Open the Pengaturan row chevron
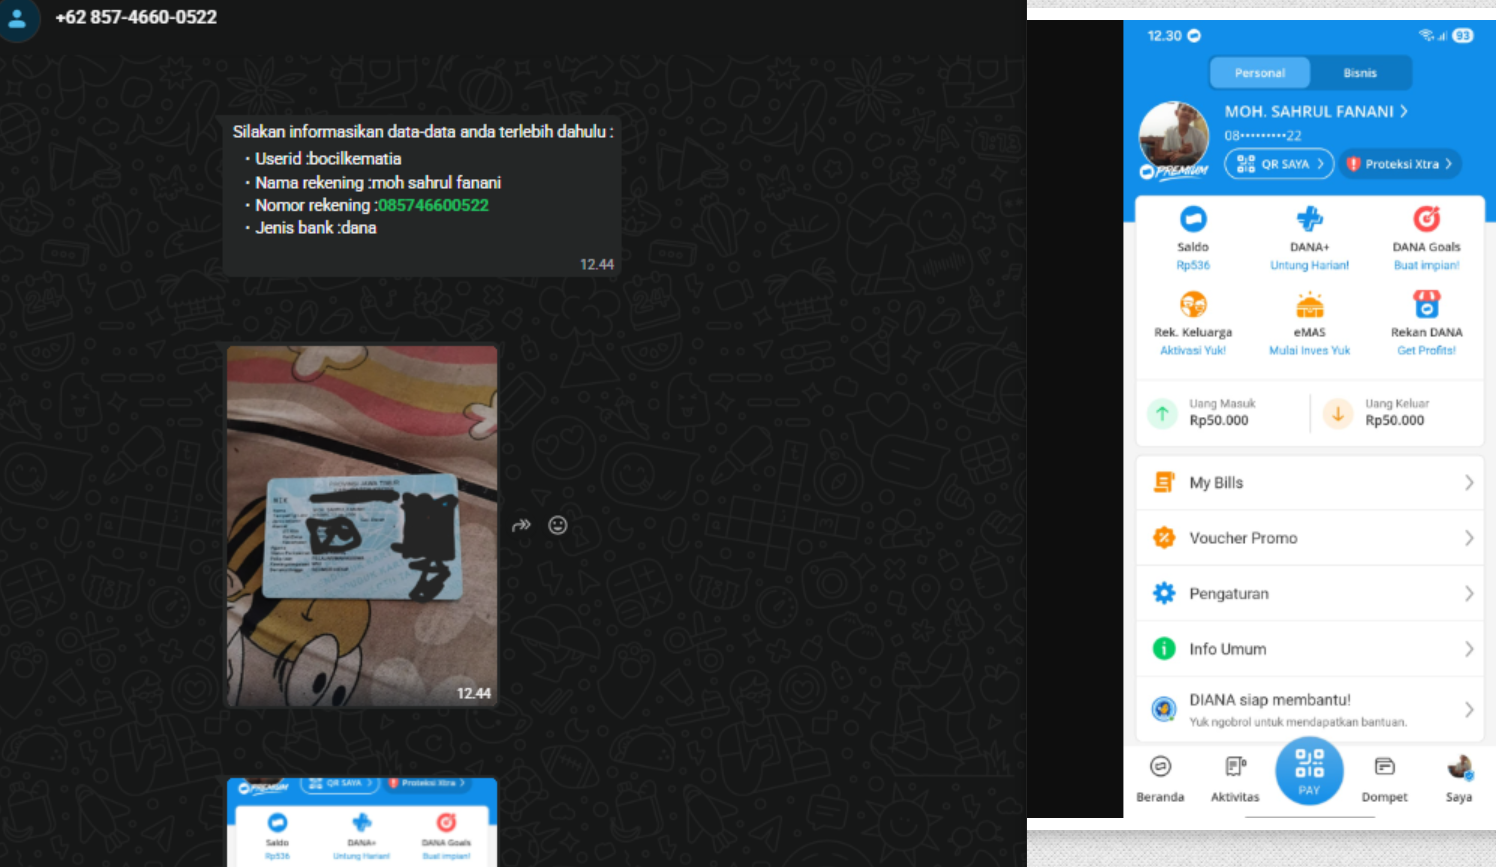The height and width of the screenshot is (867, 1496). tap(1469, 593)
